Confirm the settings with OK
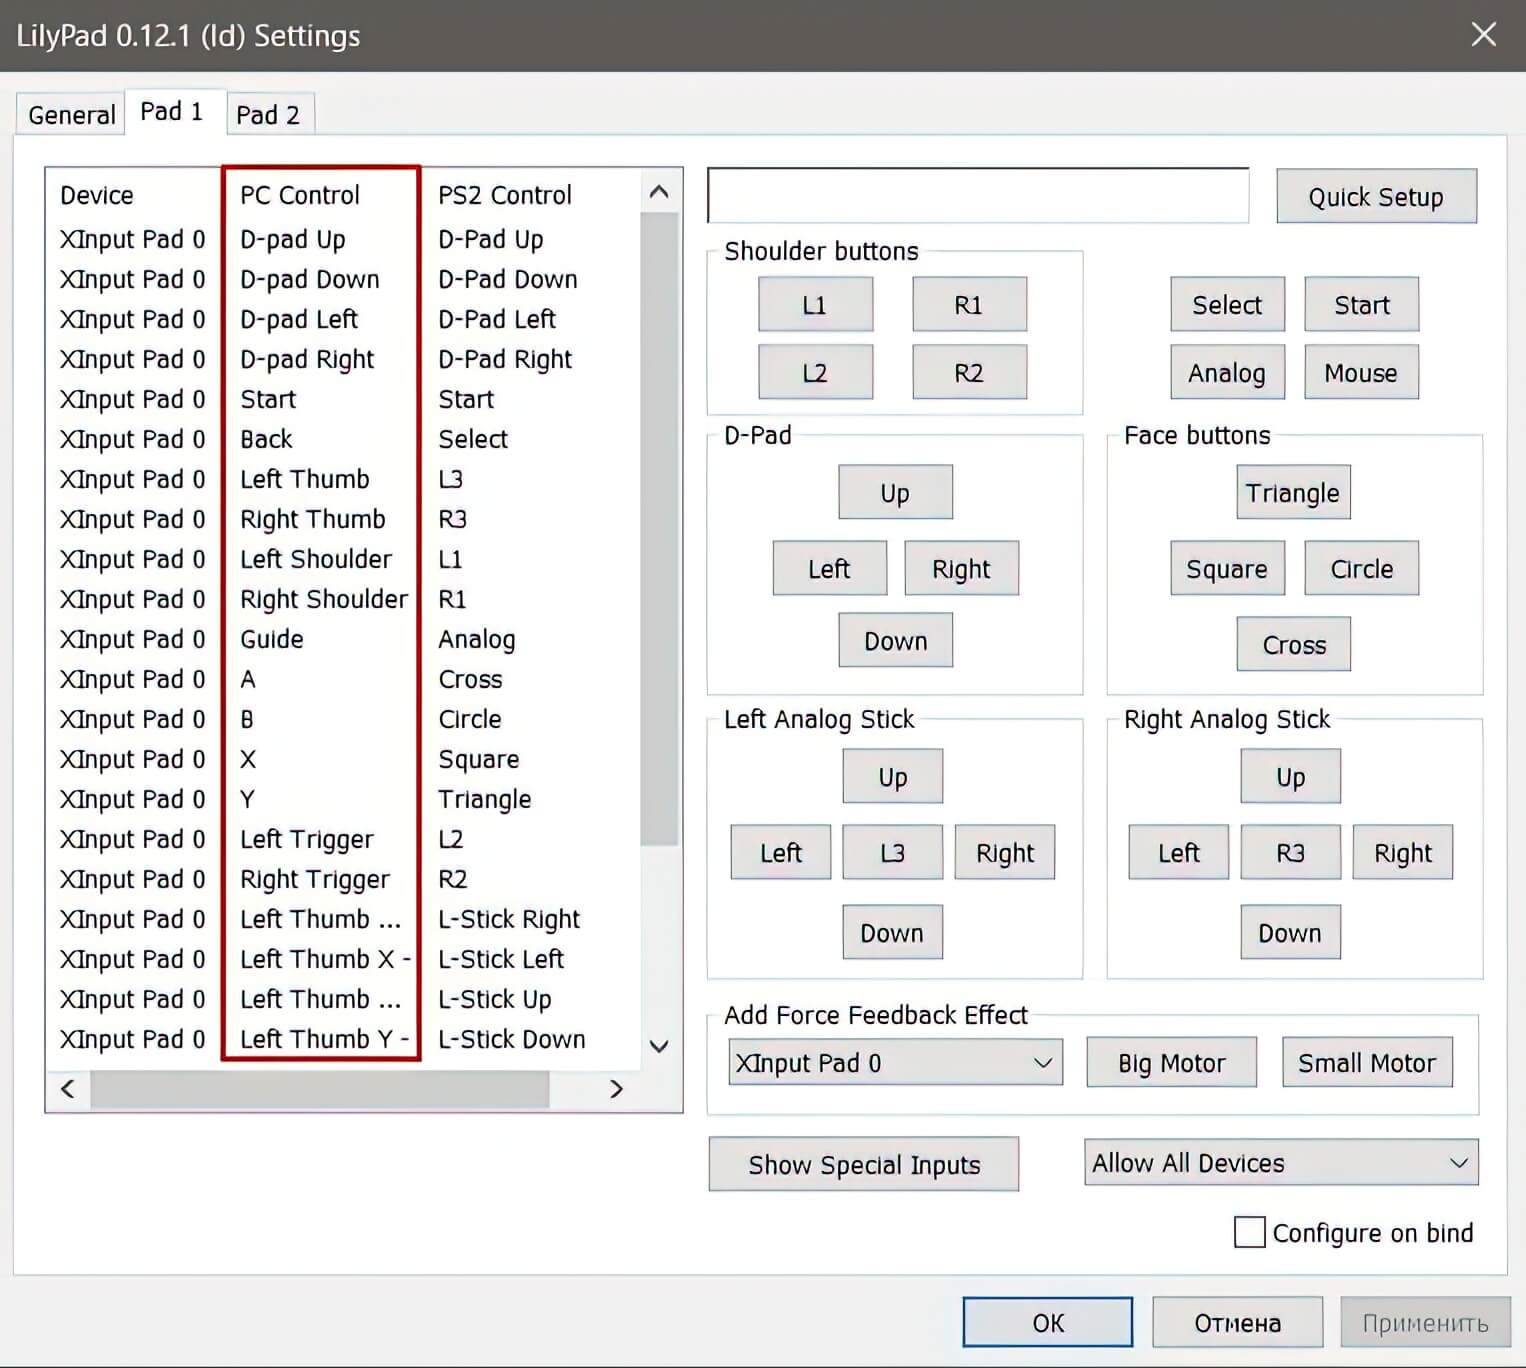This screenshot has height=1368, width=1526. [x=1047, y=1323]
